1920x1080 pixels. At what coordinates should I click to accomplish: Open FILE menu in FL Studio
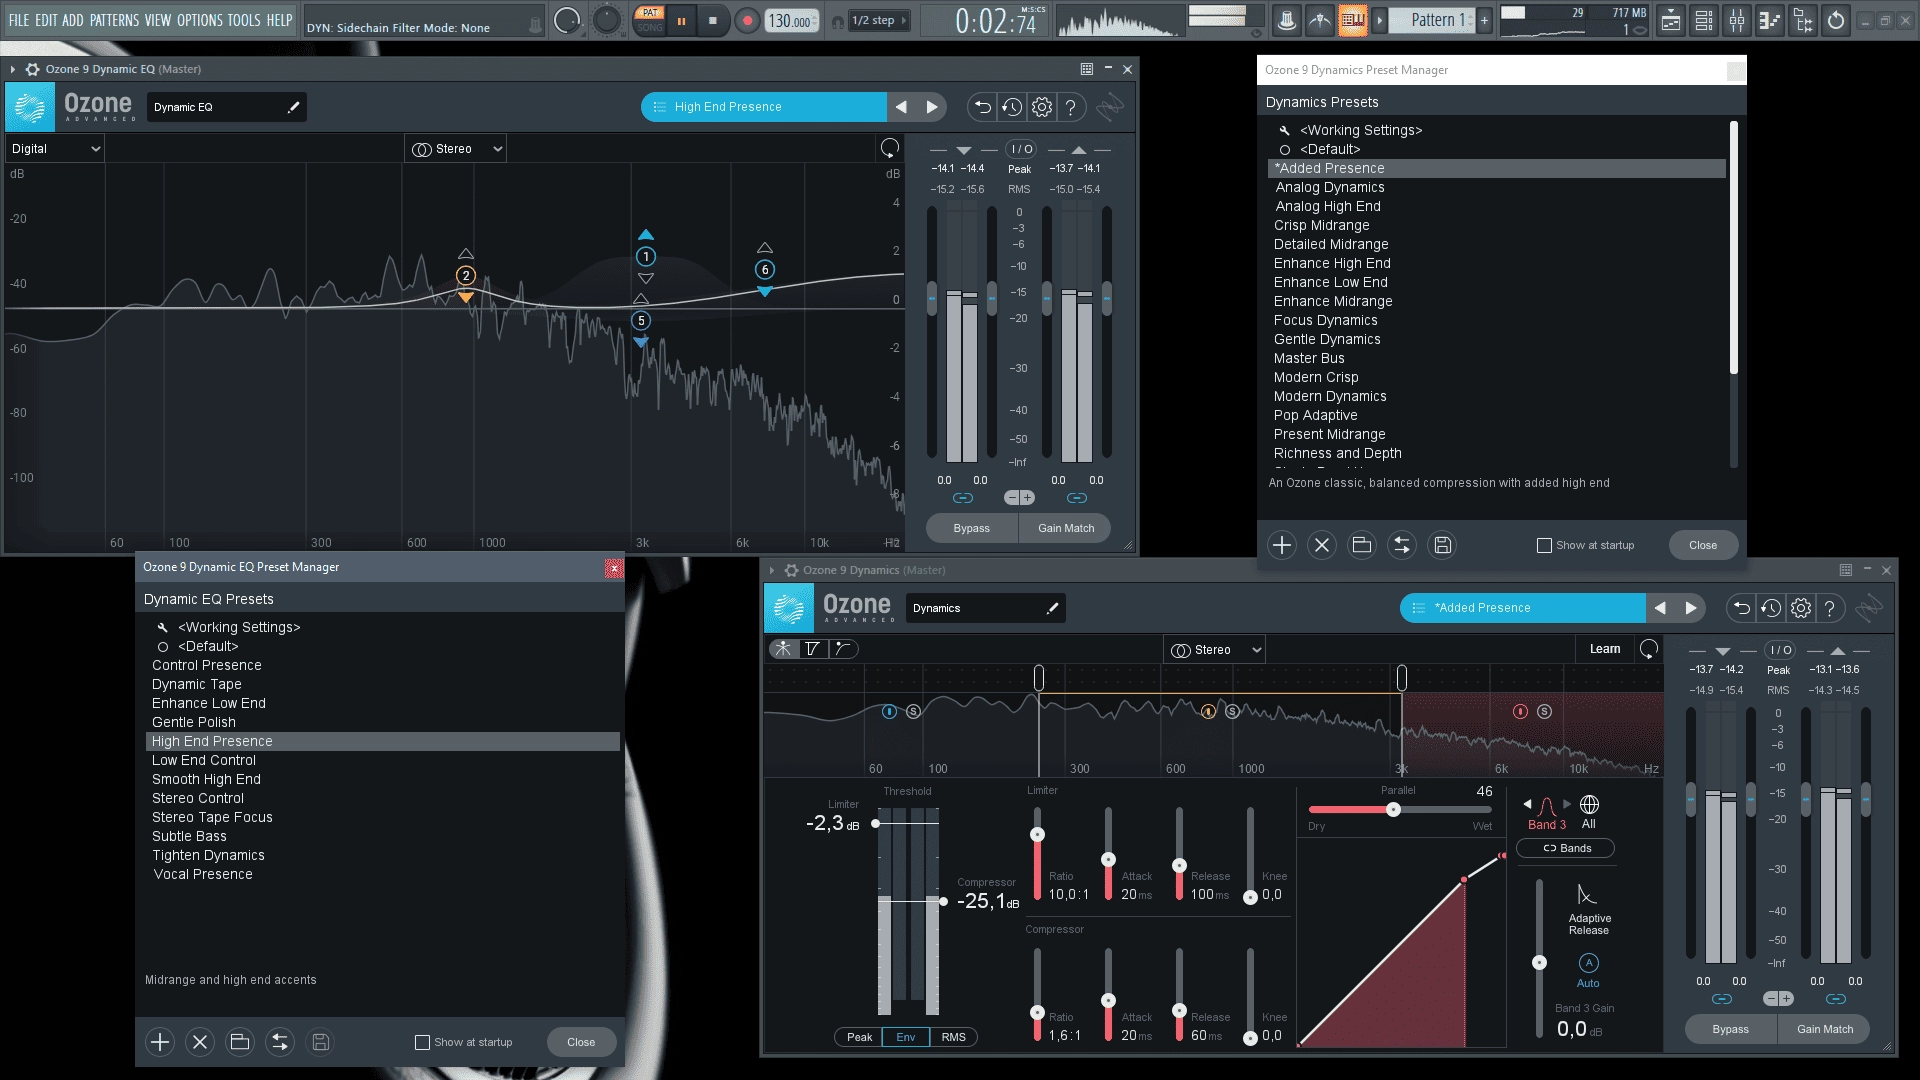click(x=18, y=20)
